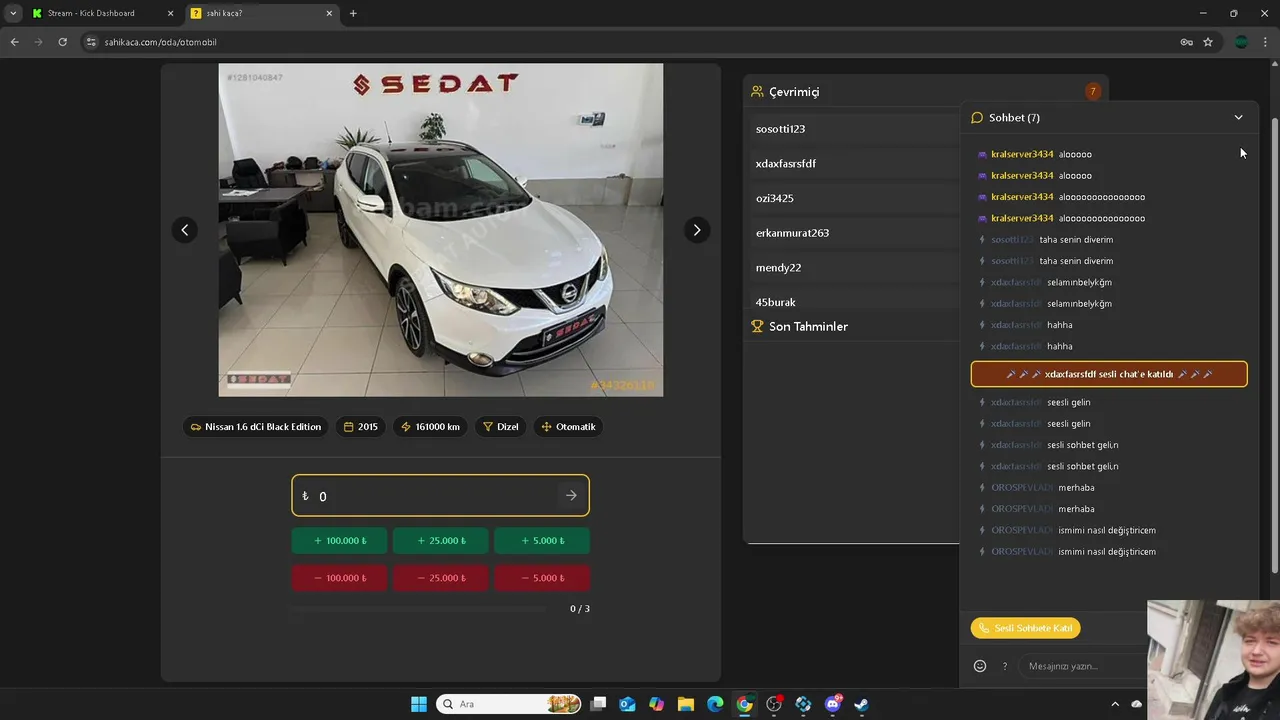Open Discord from the taskbar
The image size is (1280, 720).
(833, 704)
